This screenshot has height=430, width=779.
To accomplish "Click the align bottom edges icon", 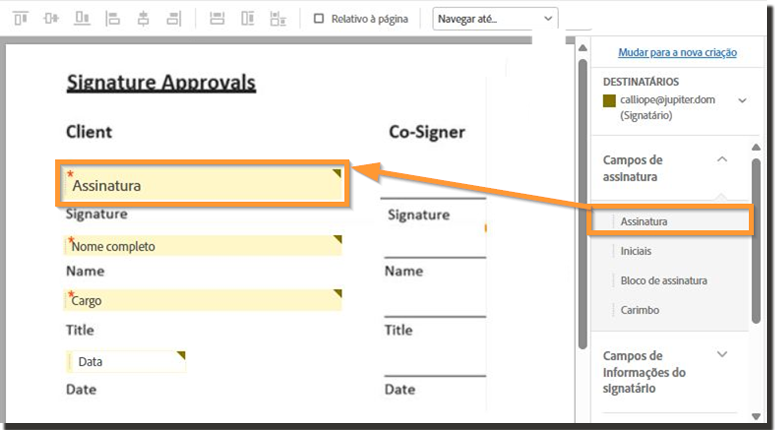I will click(83, 18).
